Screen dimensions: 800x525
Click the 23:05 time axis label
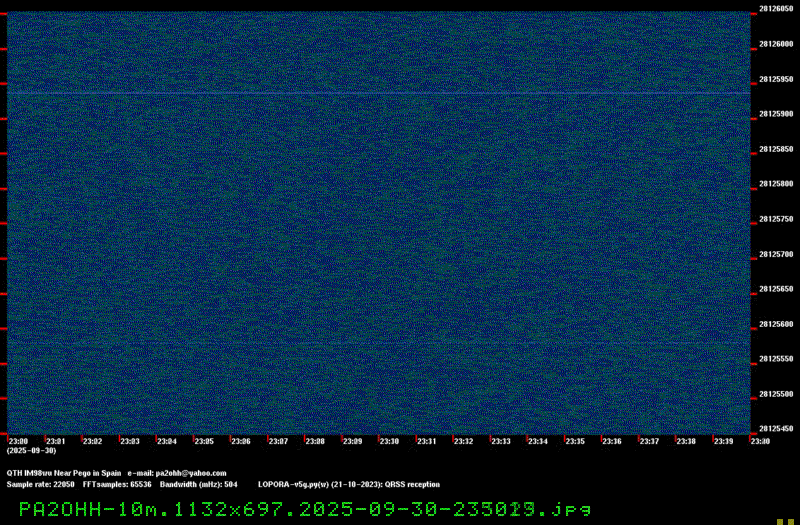(203, 441)
